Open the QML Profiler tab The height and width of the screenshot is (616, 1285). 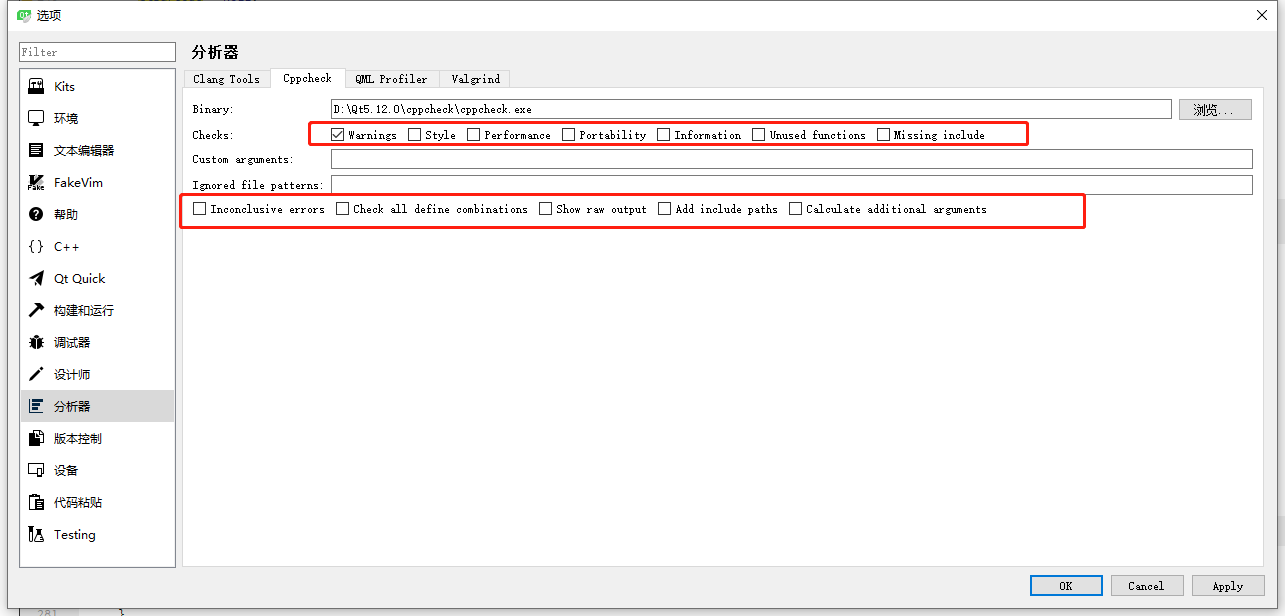[x=392, y=78]
